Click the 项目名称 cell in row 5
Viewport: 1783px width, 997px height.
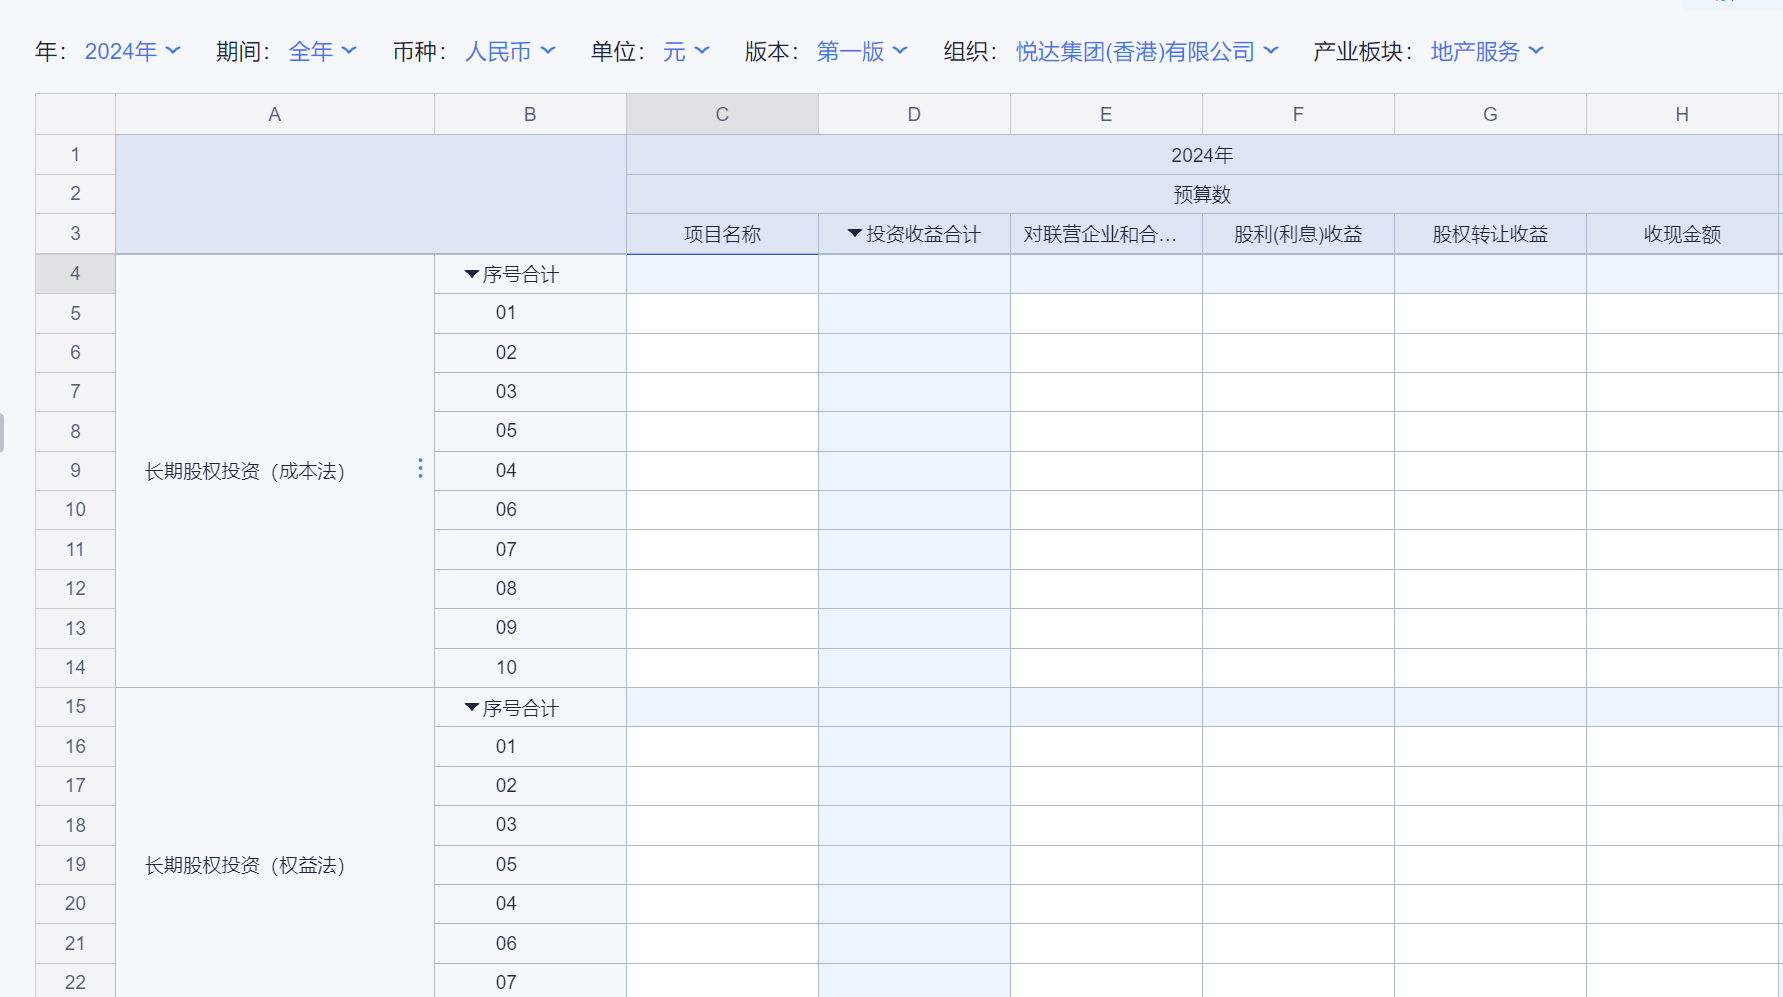722,313
